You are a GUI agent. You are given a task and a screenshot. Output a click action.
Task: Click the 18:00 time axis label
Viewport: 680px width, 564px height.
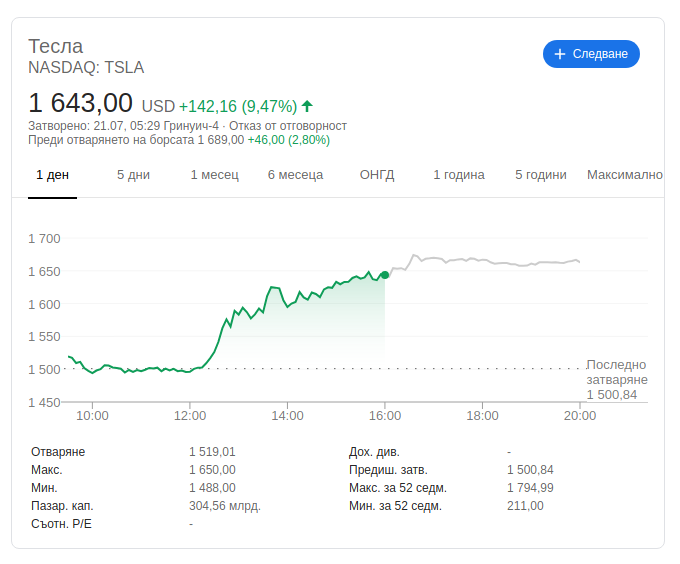(482, 416)
